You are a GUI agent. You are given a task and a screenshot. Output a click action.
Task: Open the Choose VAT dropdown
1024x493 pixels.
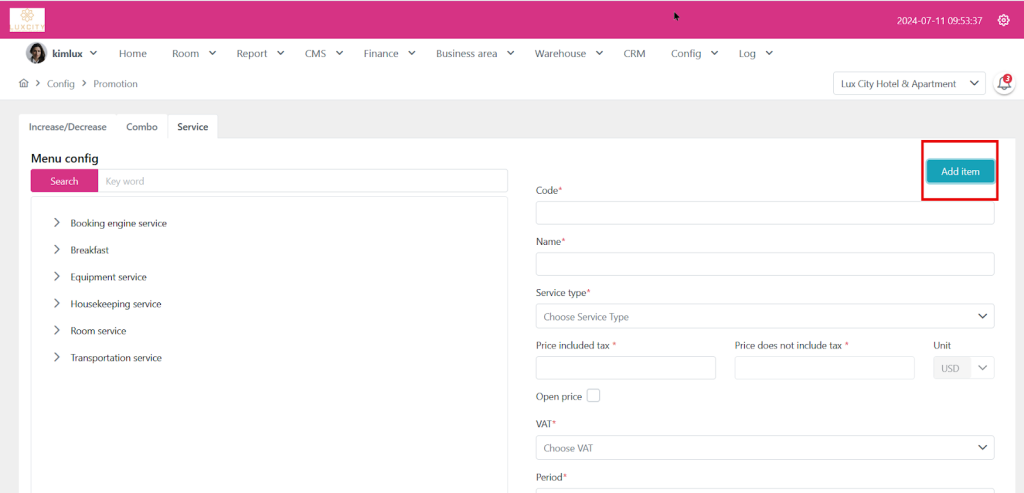point(765,448)
